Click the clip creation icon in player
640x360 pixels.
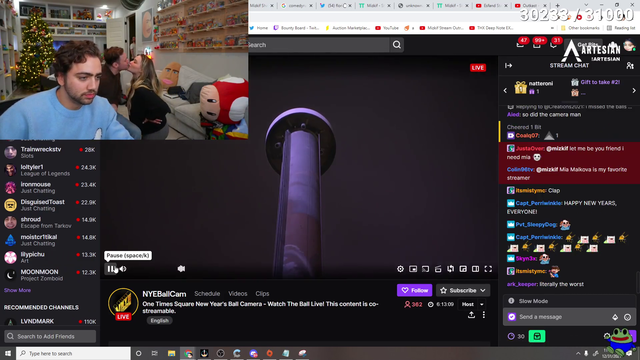point(438,269)
